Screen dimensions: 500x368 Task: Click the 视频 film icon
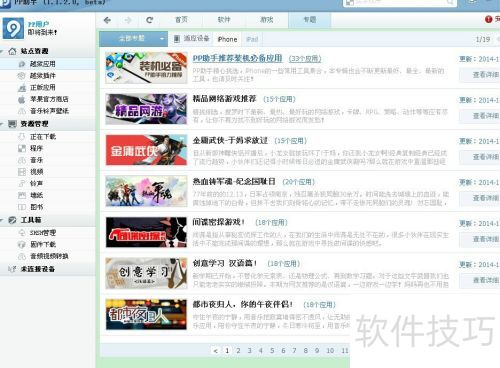point(22,172)
